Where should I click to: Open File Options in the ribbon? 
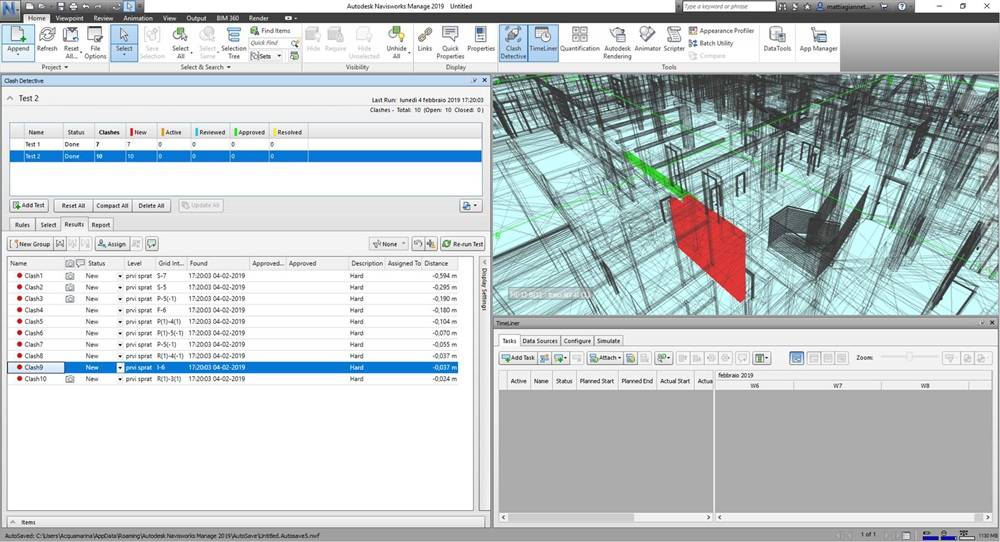(x=95, y=42)
